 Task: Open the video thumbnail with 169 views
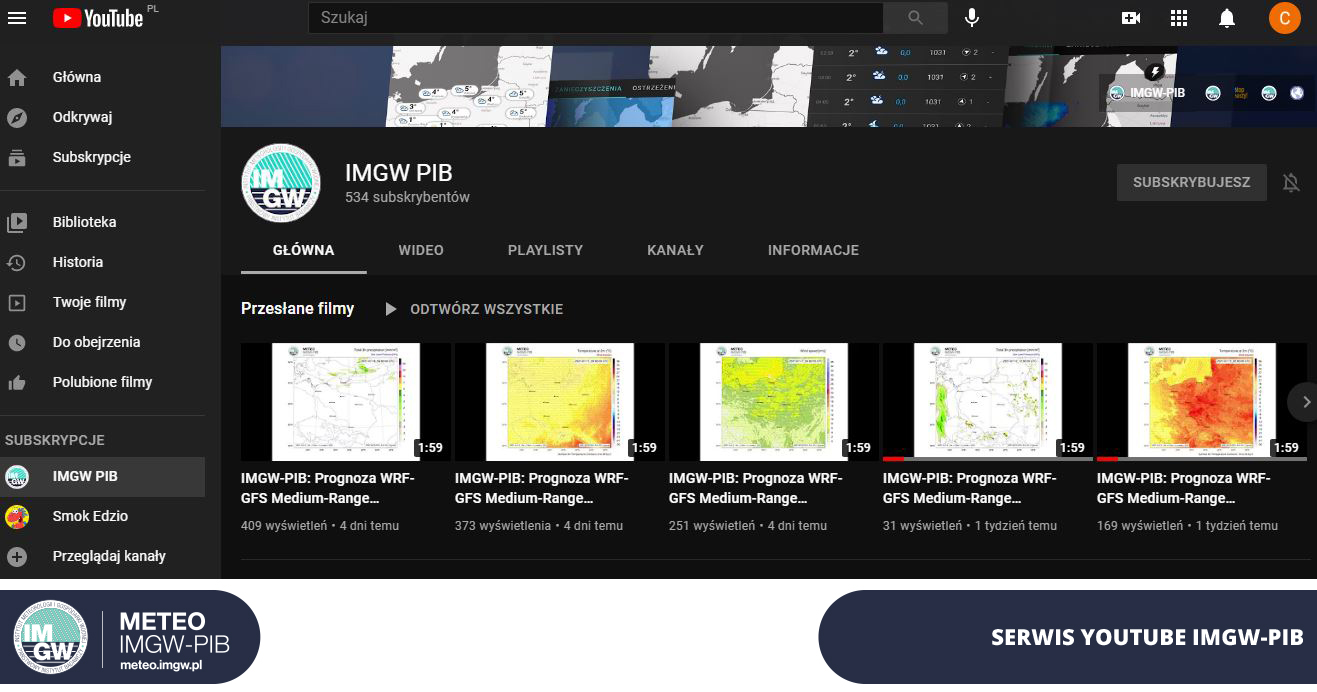1202,402
